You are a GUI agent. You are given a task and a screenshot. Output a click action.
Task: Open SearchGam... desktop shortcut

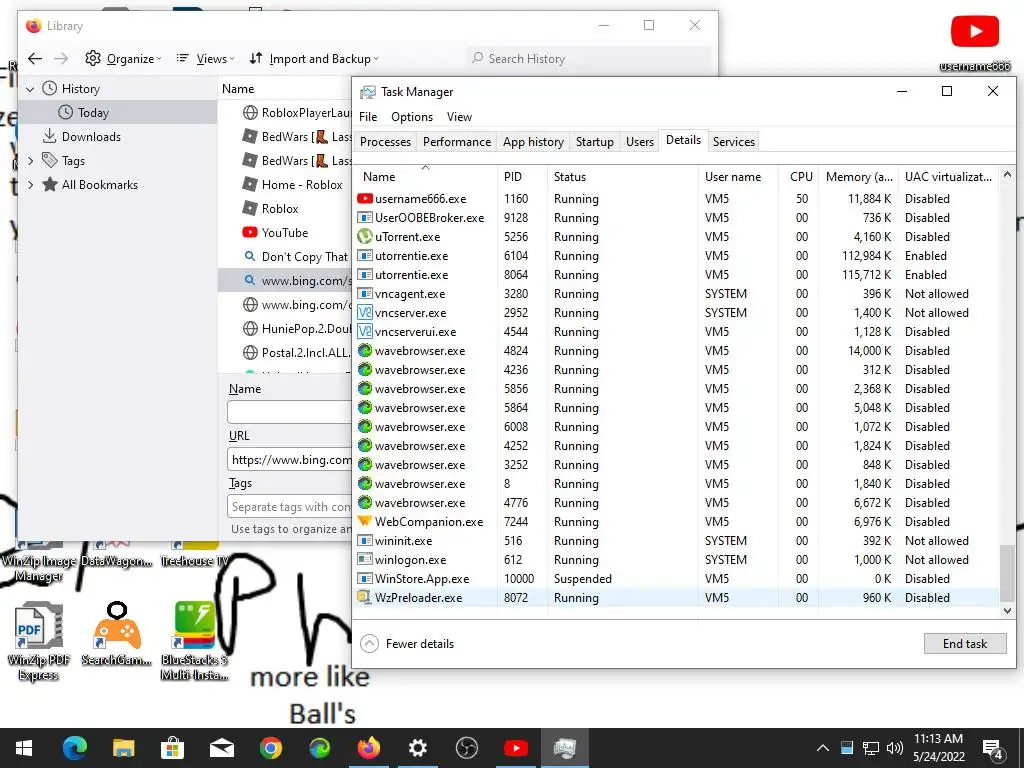pyautogui.click(x=117, y=635)
